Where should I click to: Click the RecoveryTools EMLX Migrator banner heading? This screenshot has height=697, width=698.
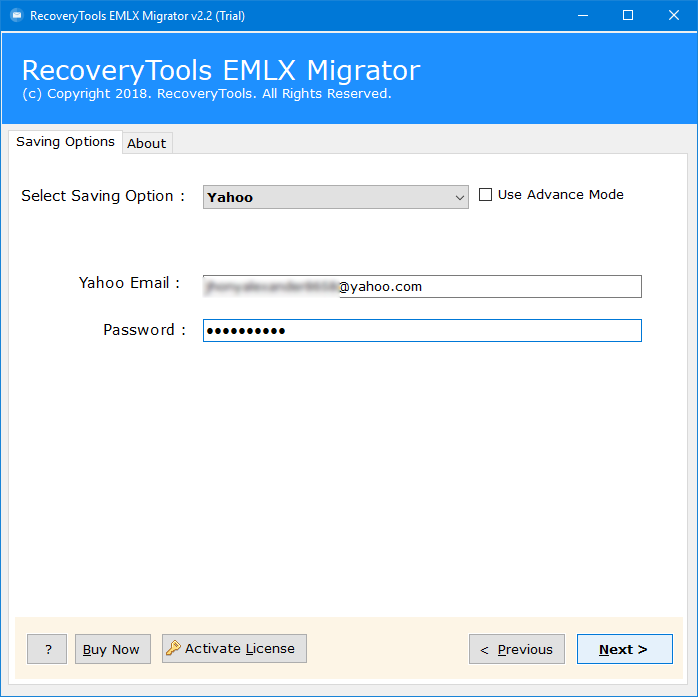click(x=221, y=71)
